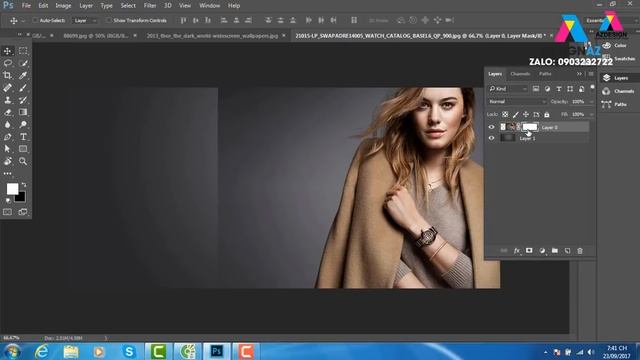Viewport: 640px width, 360px height.
Task: Open the Fill slider dropdown
Action: [x=591, y=115]
